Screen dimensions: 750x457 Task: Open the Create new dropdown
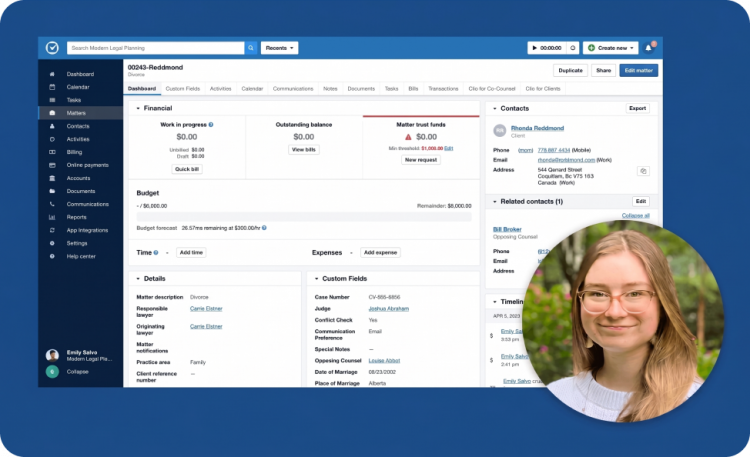611,48
